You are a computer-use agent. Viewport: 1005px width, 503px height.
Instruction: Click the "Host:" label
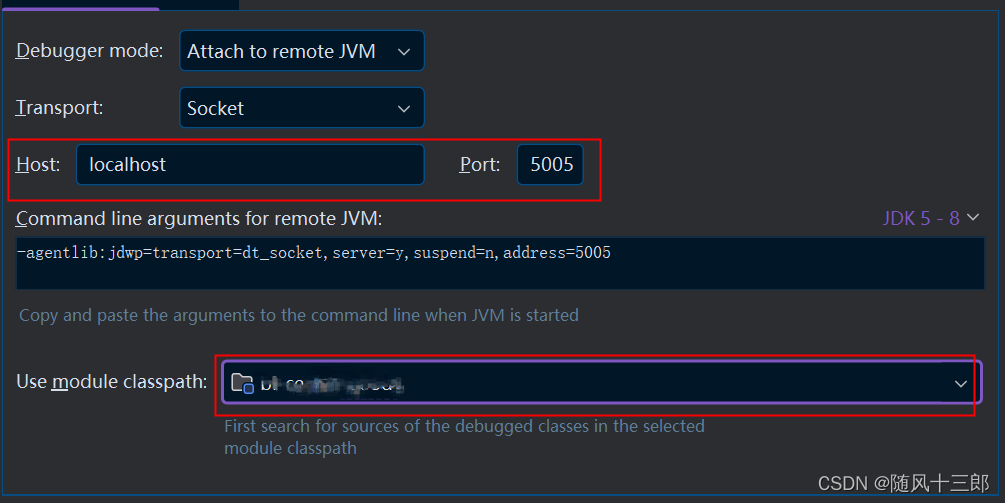(x=38, y=165)
